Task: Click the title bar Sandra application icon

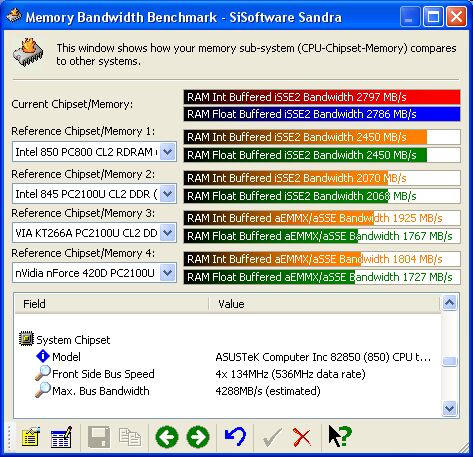Action: [x=14, y=16]
